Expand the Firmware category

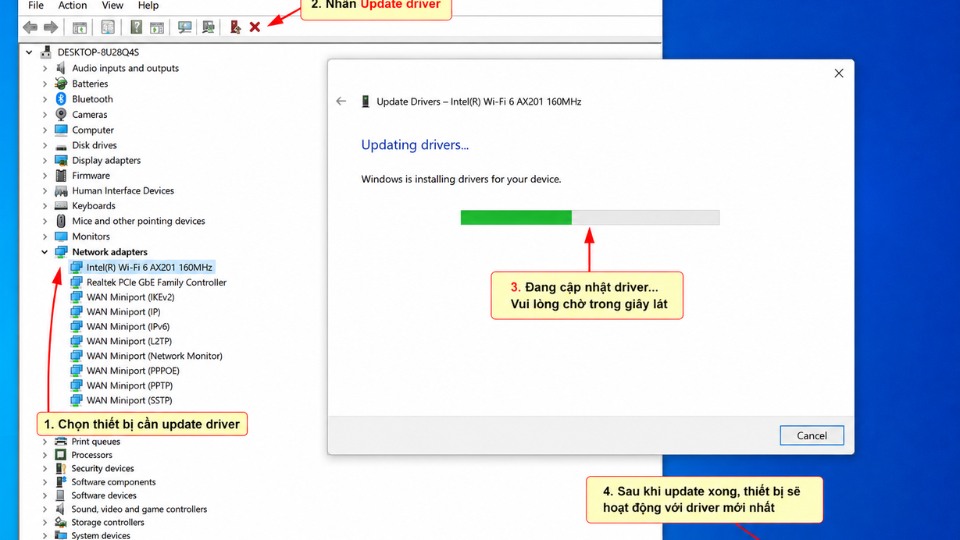(x=45, y=175)
